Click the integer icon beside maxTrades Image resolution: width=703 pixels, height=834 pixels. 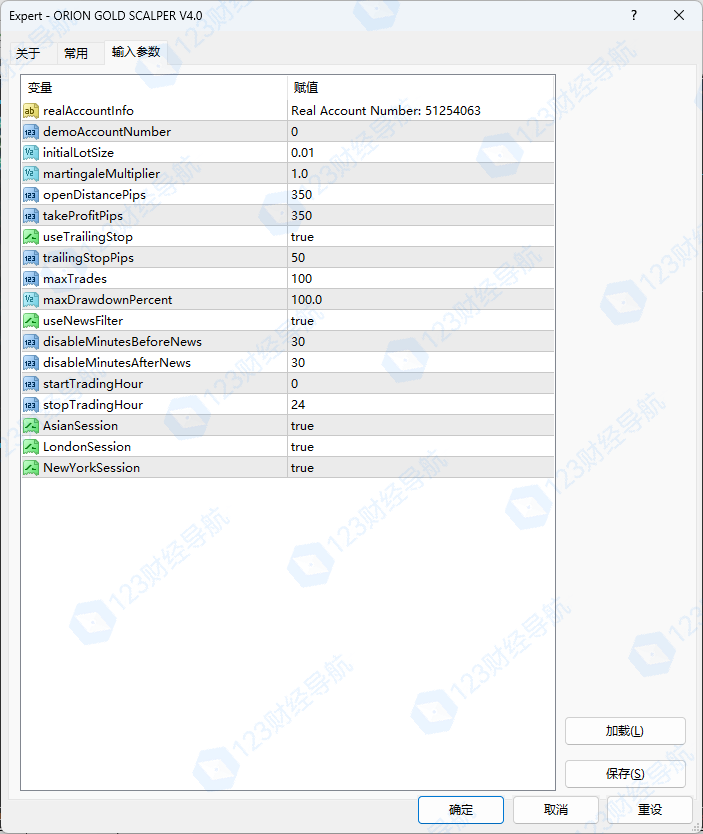pyautogui.click(x=31, y=279)
